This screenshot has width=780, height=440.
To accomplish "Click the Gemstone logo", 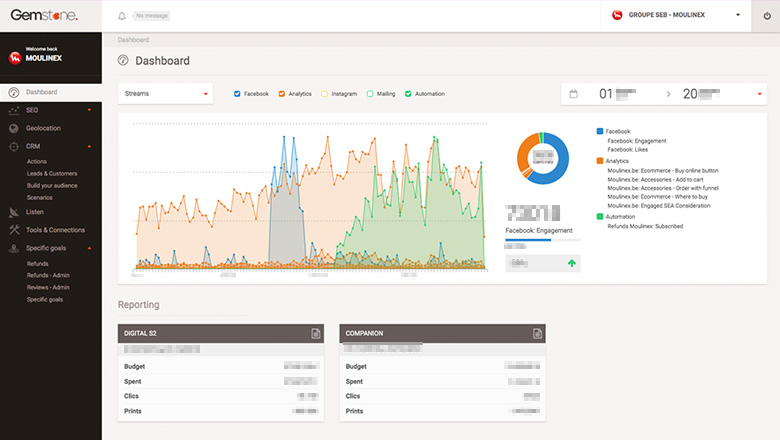I will click(x=44, y=15).
